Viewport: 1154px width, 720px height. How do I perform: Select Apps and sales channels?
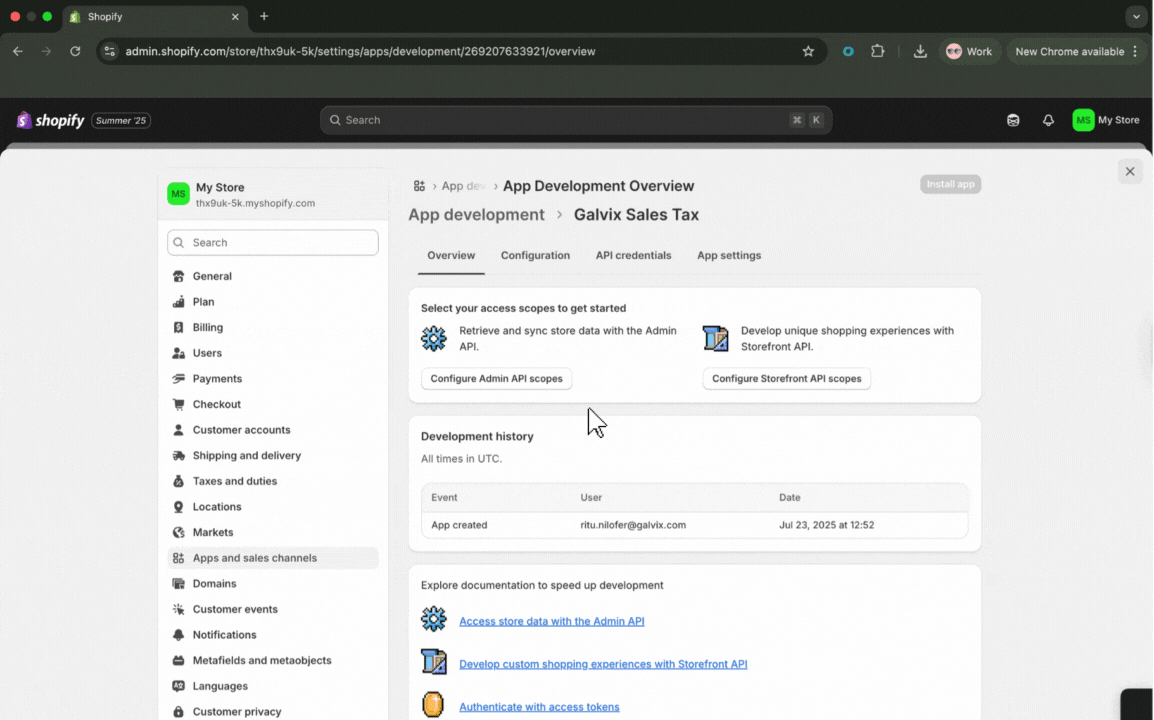click(272, 558)
